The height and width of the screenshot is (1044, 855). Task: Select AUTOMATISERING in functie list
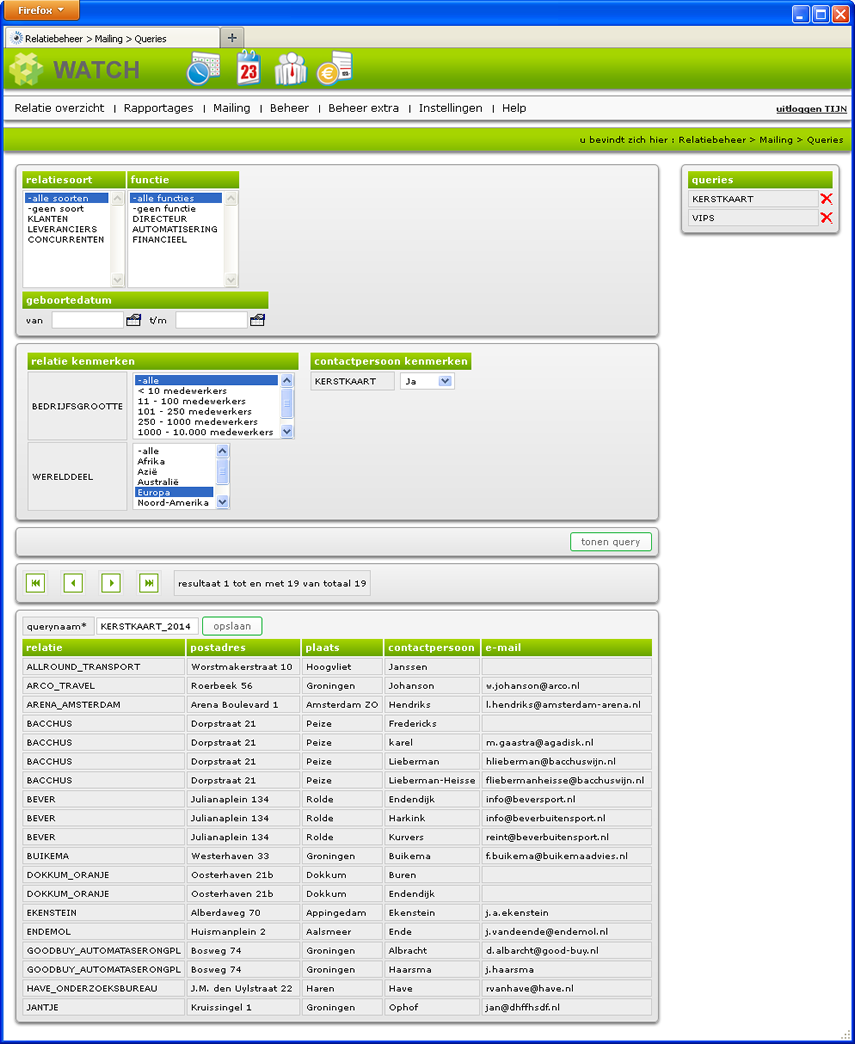(x=174, y=229)
